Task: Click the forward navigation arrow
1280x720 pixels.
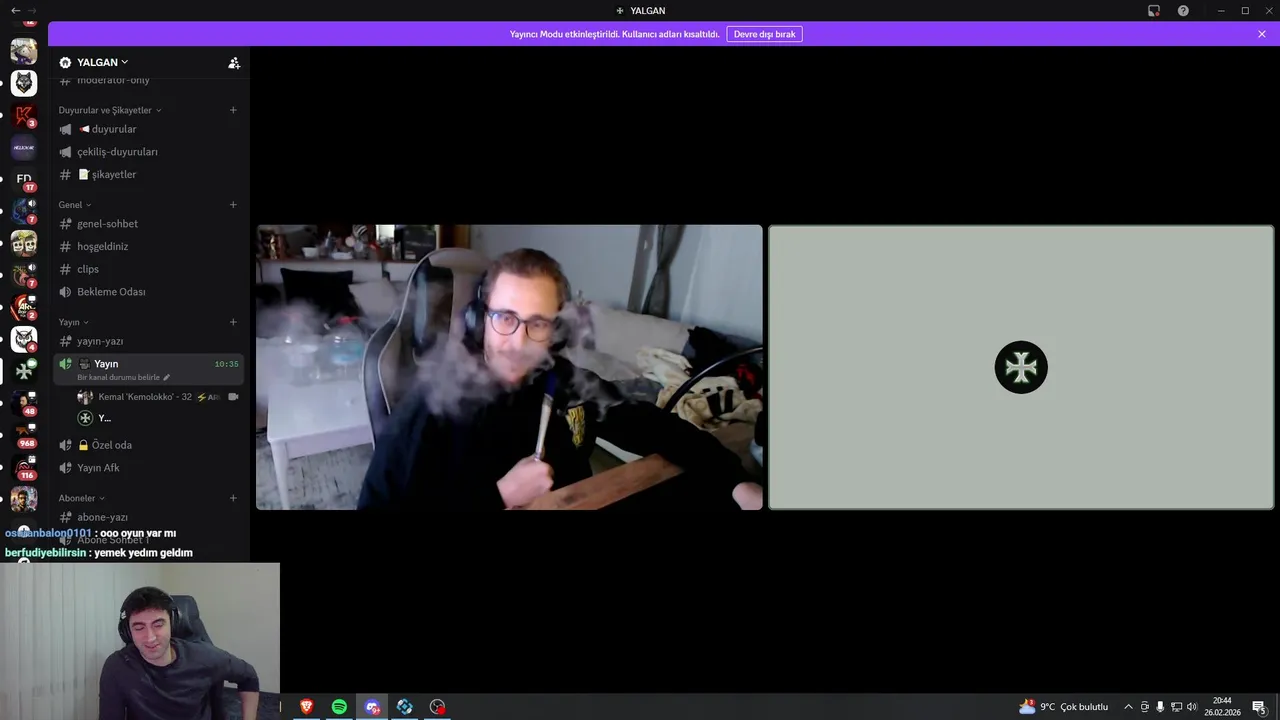Action: pyautogui.click(x=31, y=10)
